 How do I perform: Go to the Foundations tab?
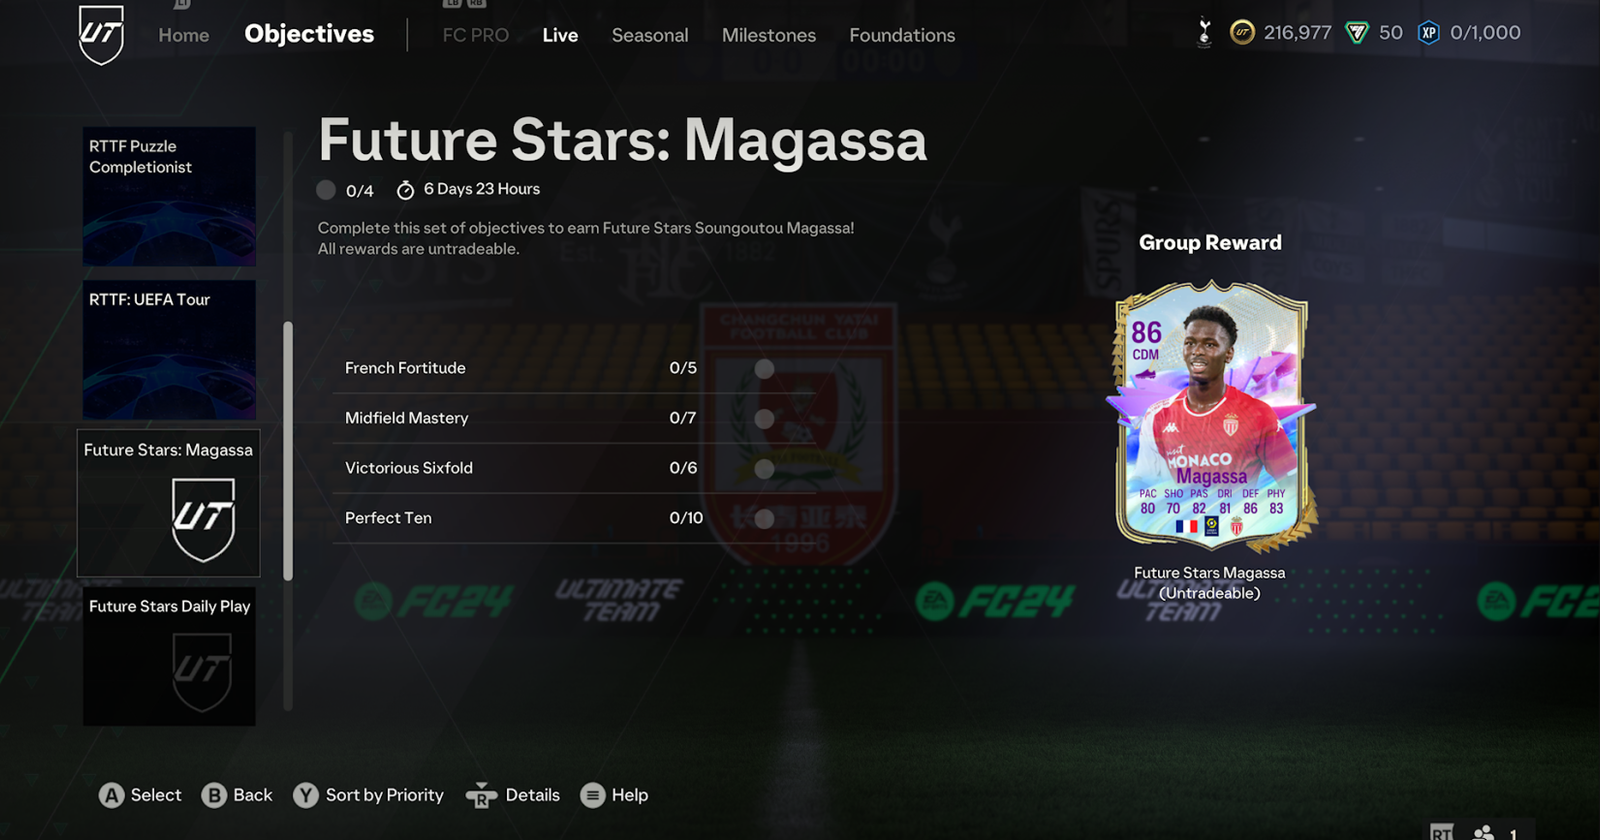[x=902, y=35]
